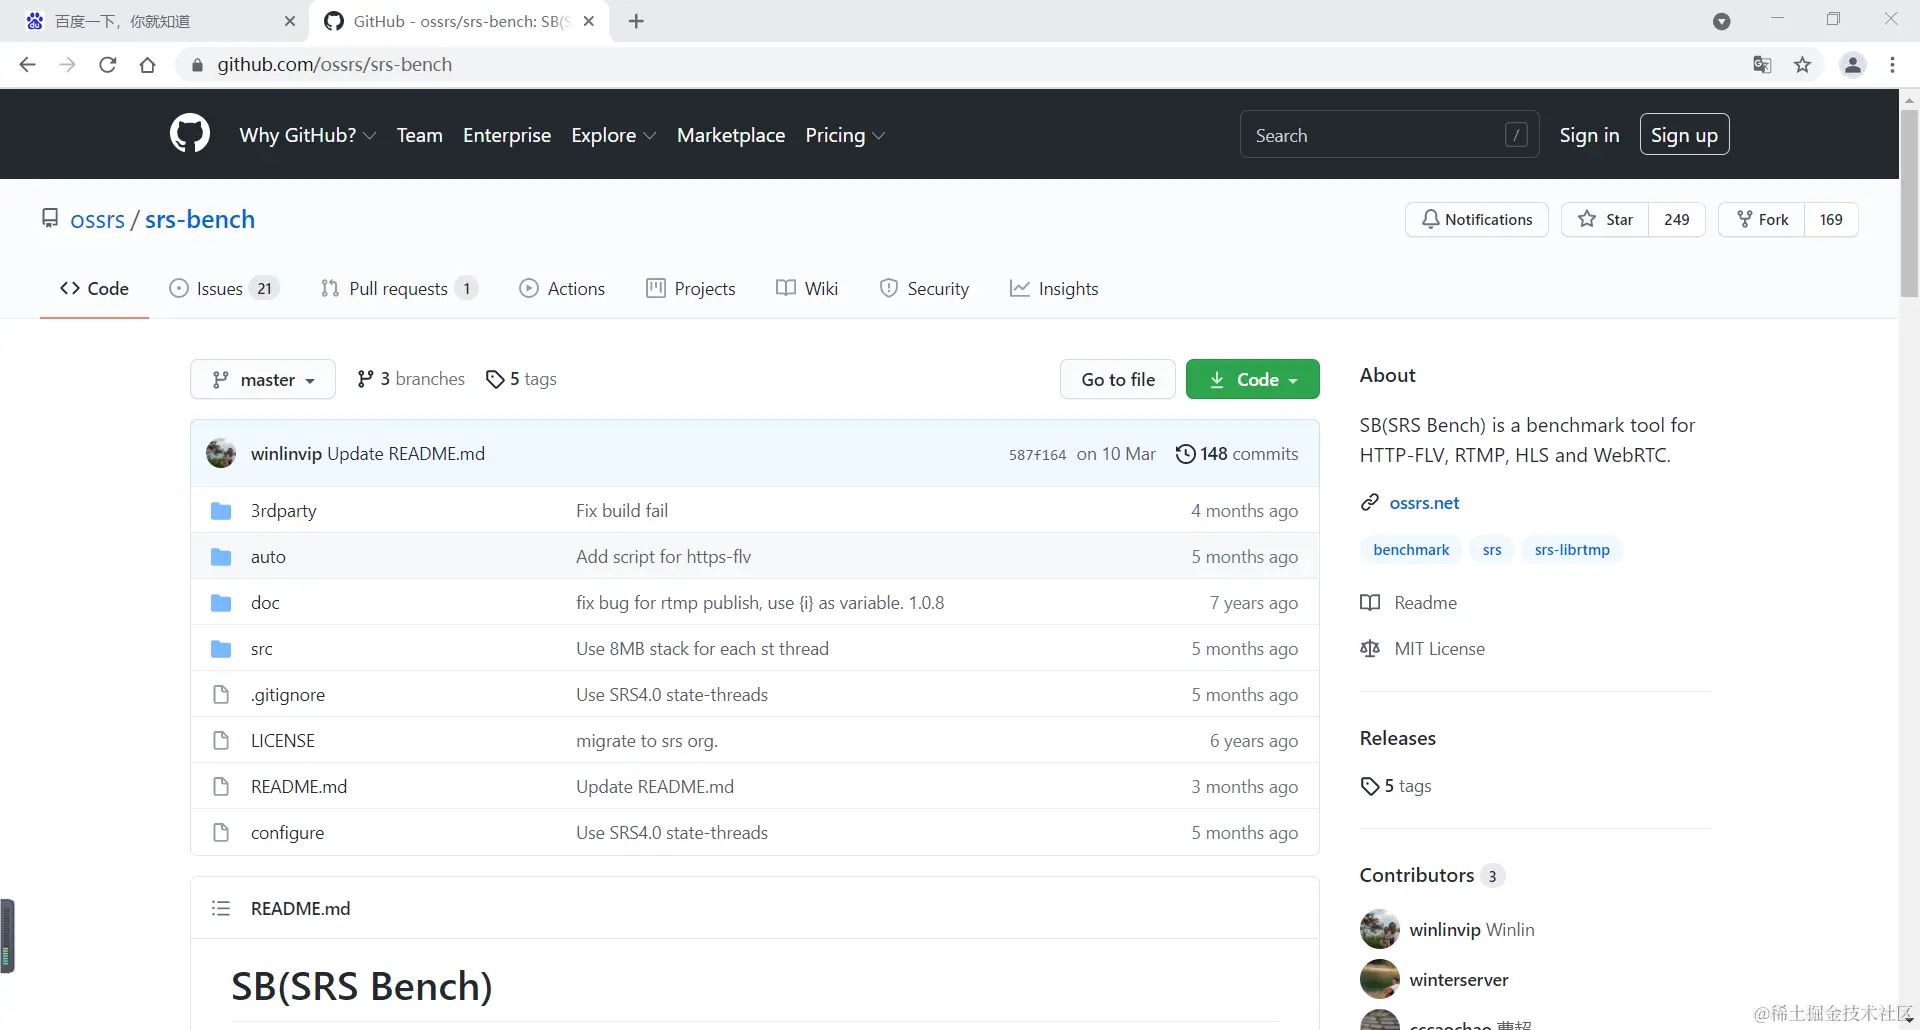Open the browser profile avatar icon
1920x1030 pixels.
1853,65
